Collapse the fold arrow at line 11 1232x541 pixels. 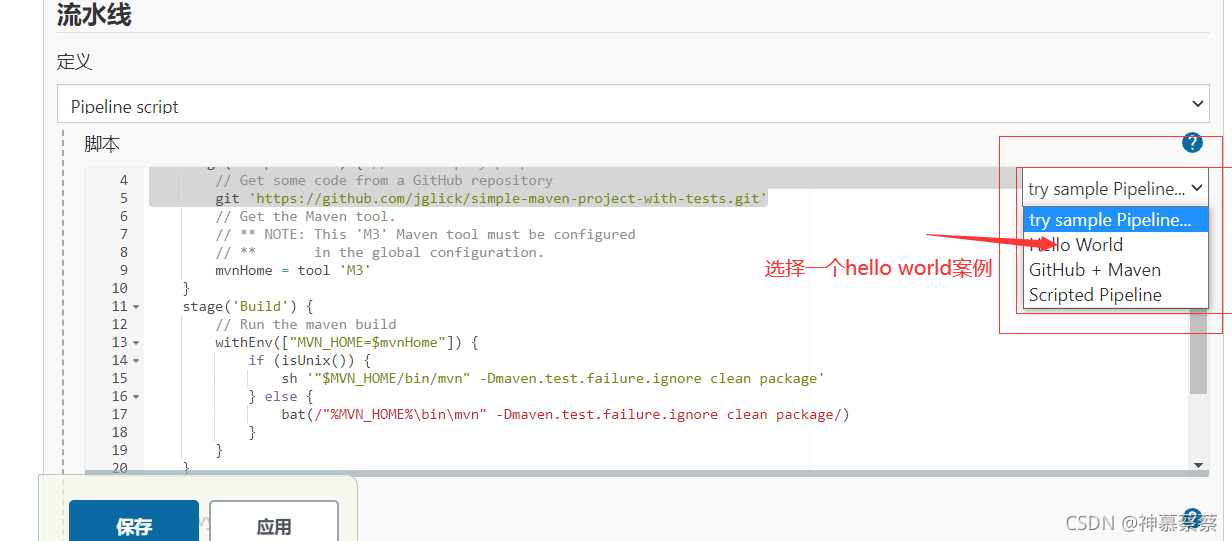pyautogui.click(x=136, y=307)
